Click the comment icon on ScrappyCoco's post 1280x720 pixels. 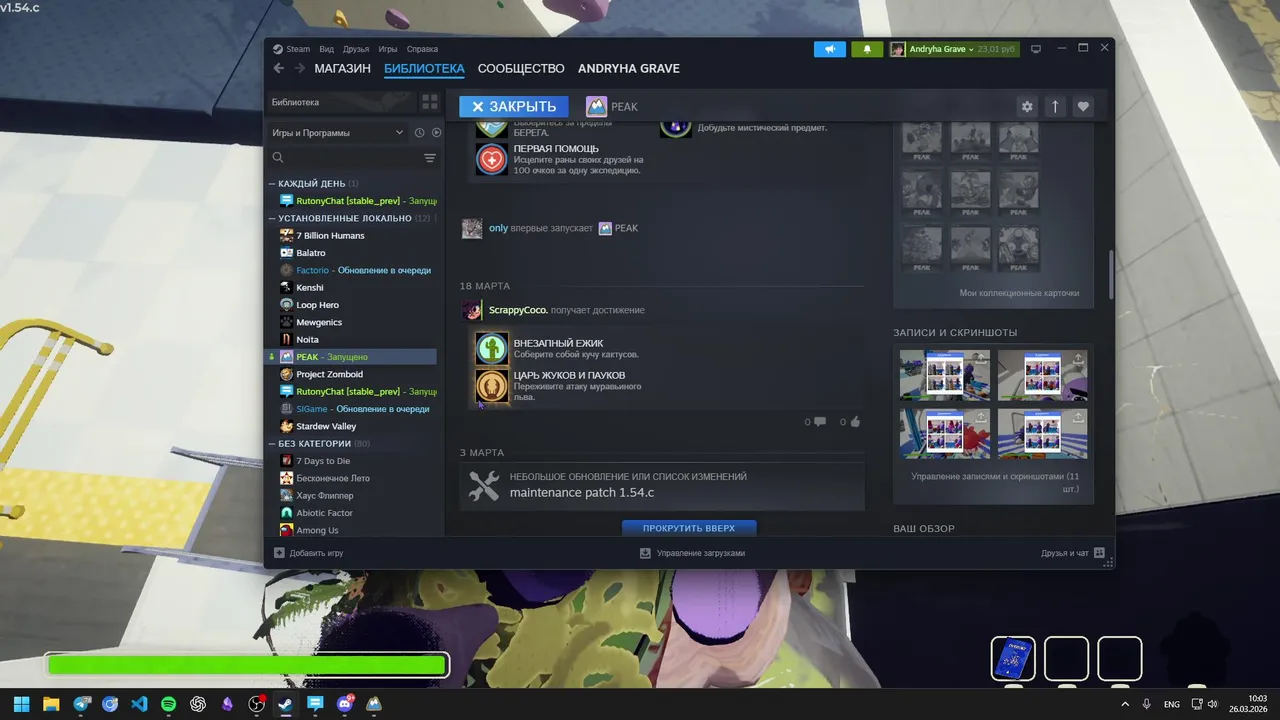click(x=820, y=422)
